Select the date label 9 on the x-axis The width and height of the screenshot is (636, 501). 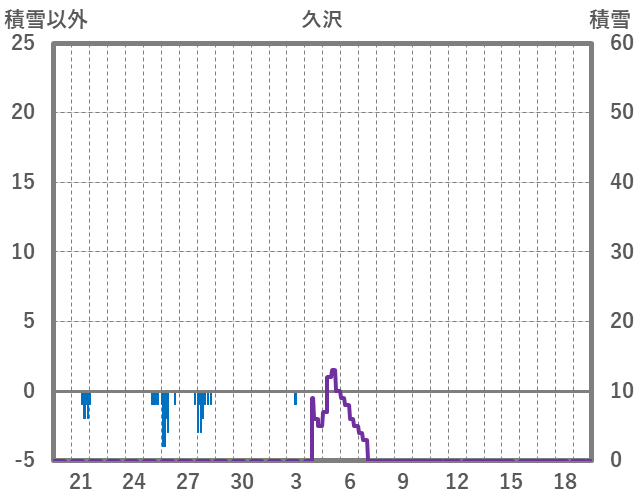(403, 481)
